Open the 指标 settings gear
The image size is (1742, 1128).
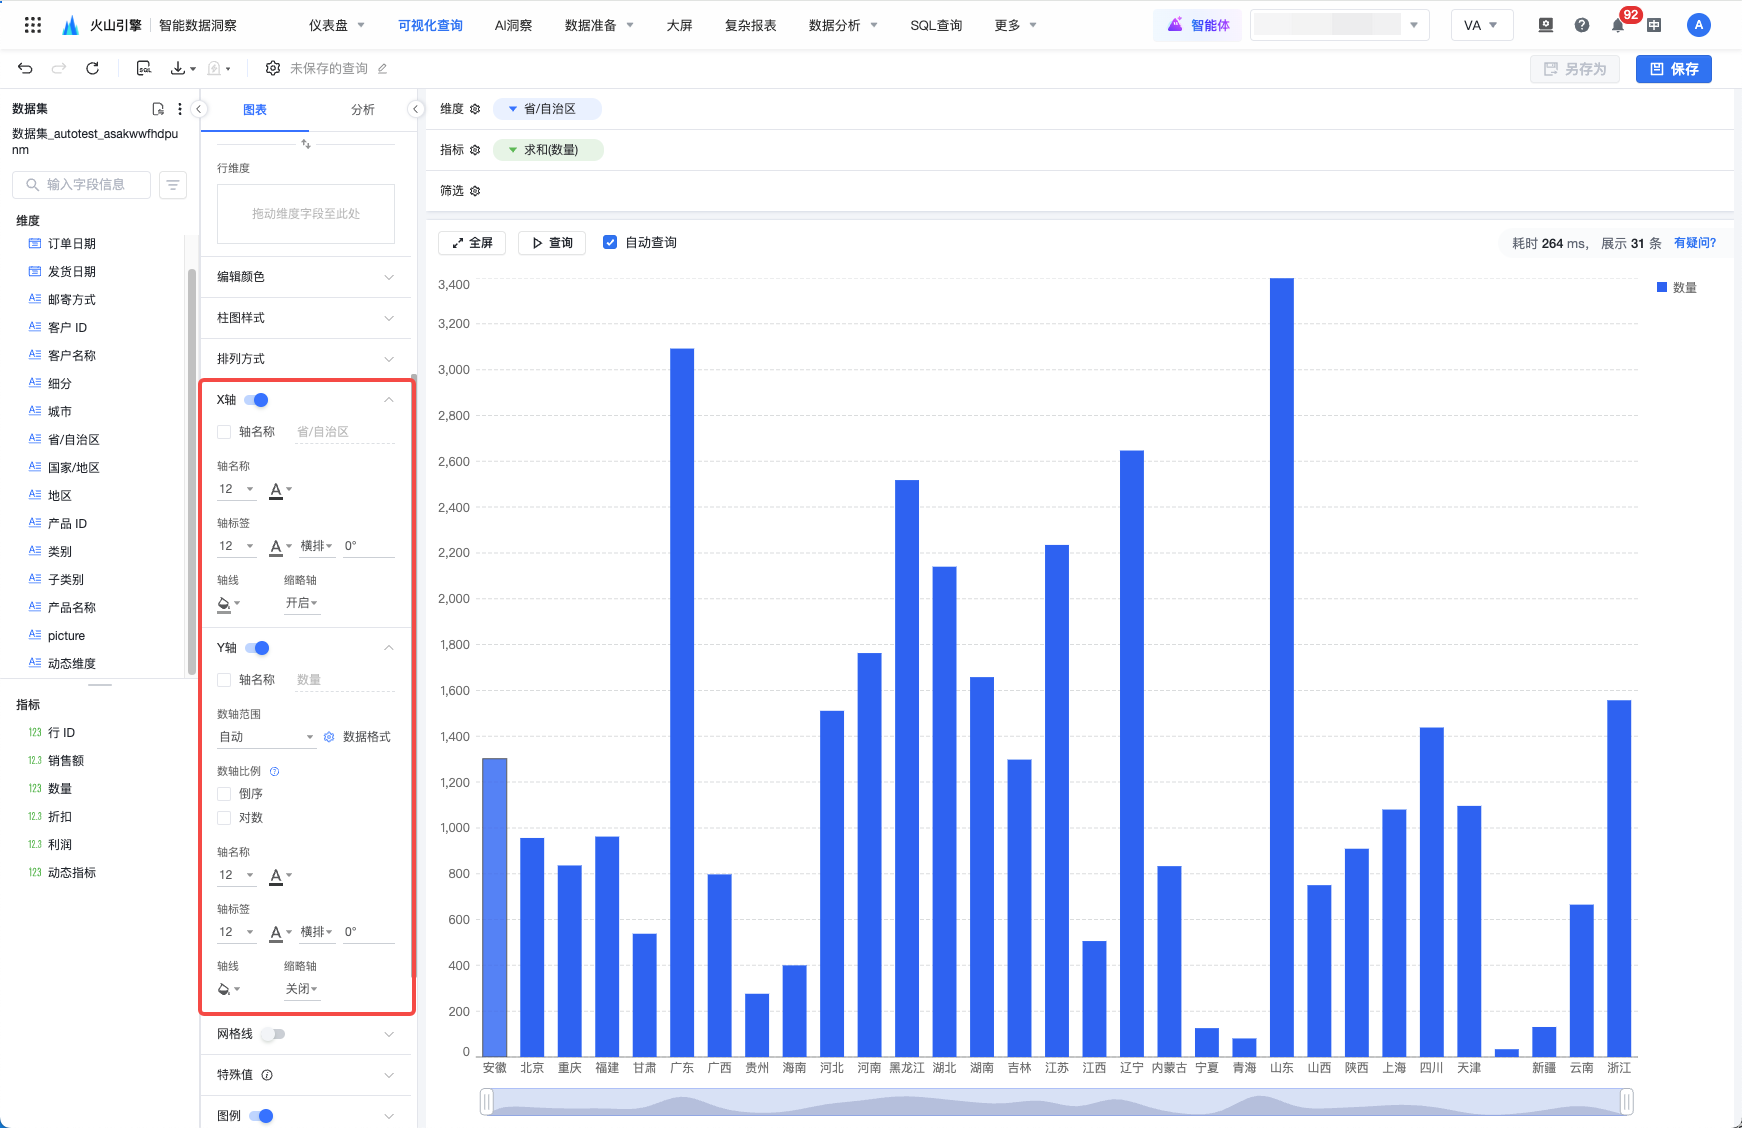475,150
